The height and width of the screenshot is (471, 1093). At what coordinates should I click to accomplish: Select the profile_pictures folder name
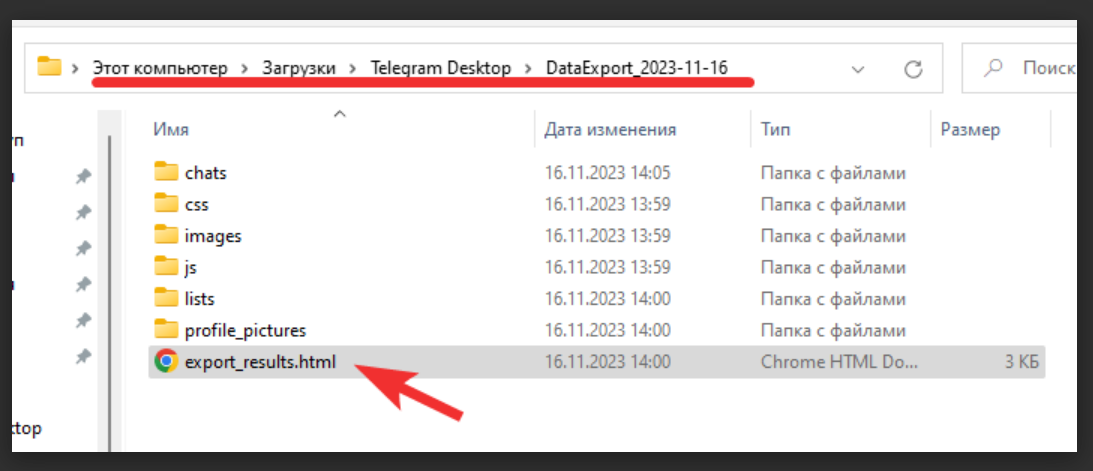tap(245, 330)
